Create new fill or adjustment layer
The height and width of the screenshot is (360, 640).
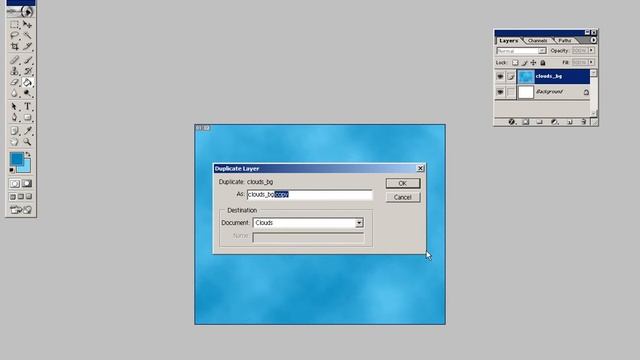click(554, 122)
